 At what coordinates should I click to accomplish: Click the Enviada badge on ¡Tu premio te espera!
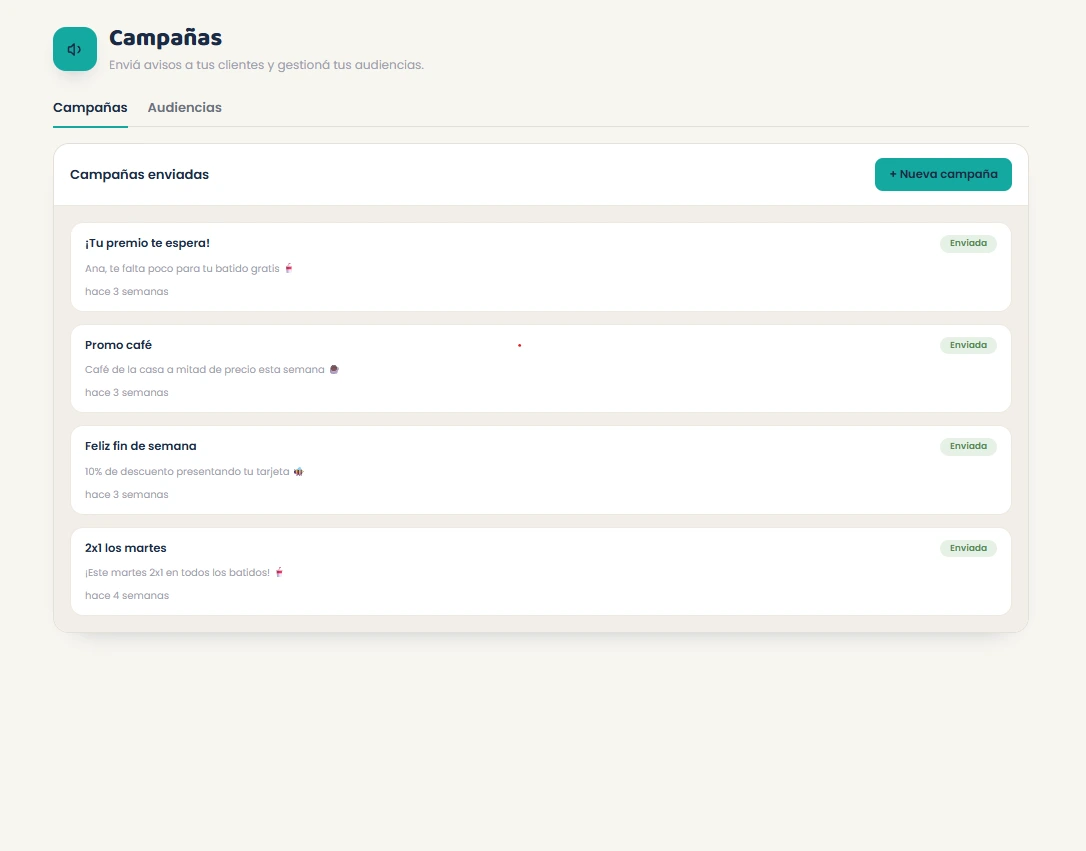[x=968, y=243]
